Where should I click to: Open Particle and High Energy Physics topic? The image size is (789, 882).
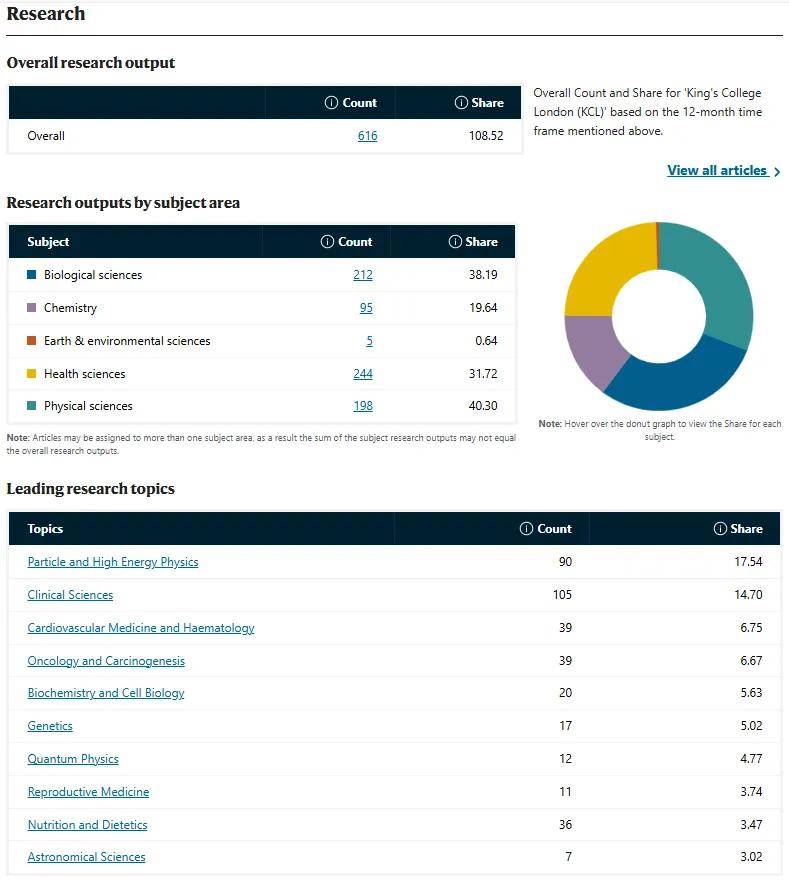coord(113,562)
